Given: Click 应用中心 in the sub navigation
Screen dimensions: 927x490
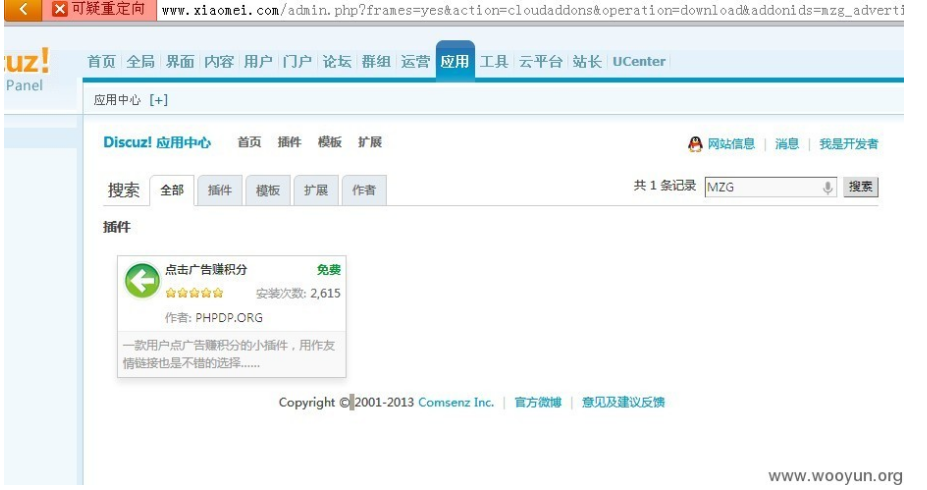Looking at the screenshot, I should click(x=117, y=100).
